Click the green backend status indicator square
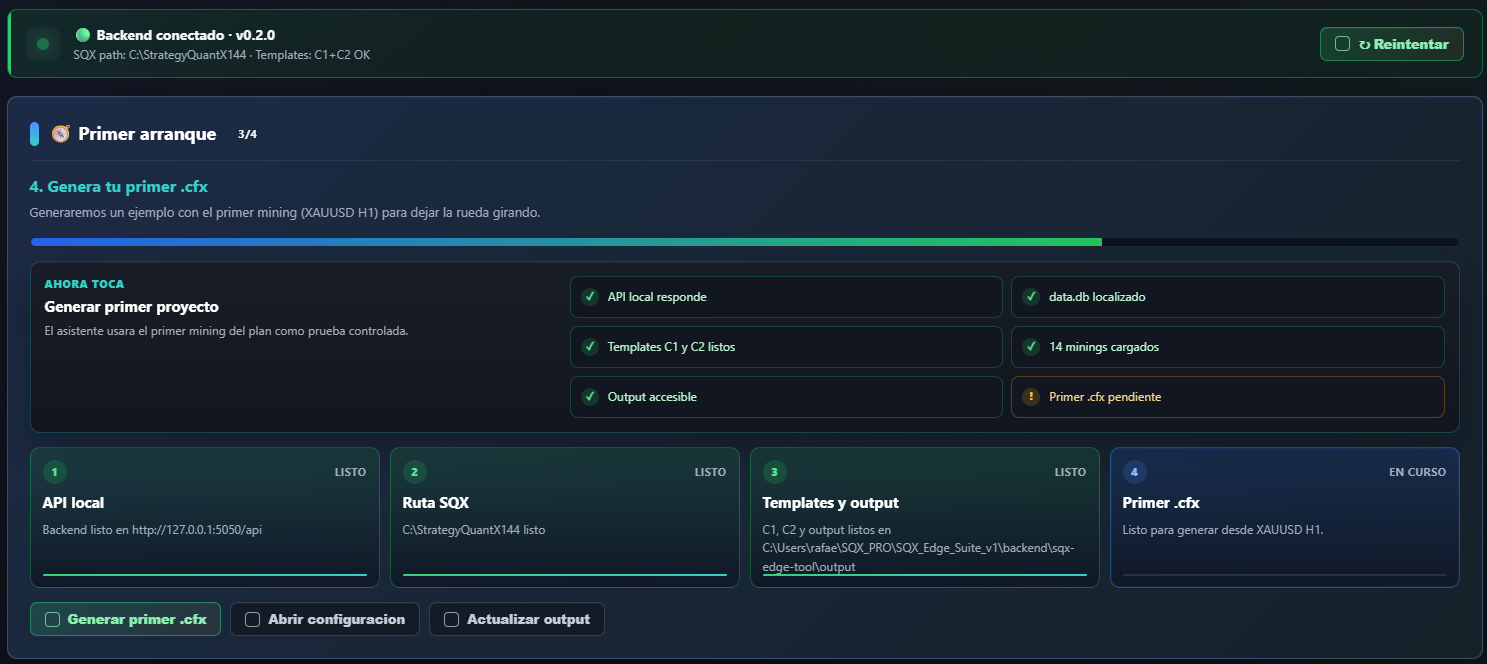 (x=43, y=44)
